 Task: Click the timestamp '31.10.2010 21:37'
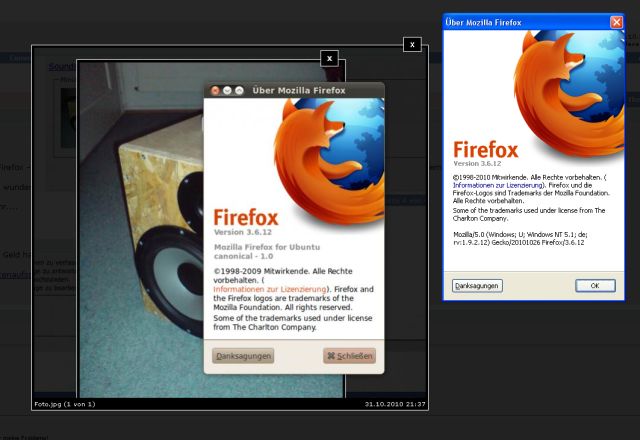coord(395,404)
